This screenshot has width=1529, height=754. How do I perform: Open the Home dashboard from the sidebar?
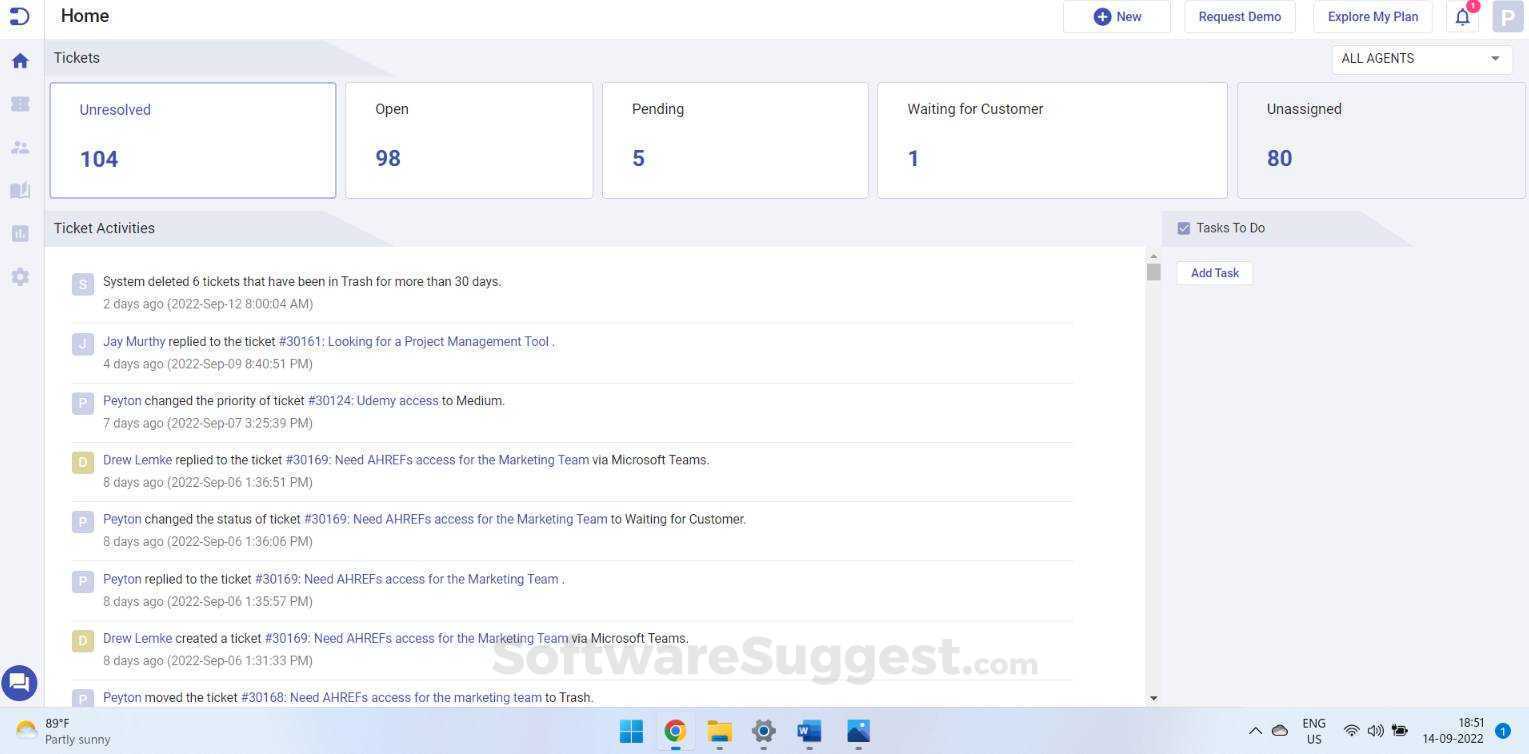pos(20,60)
